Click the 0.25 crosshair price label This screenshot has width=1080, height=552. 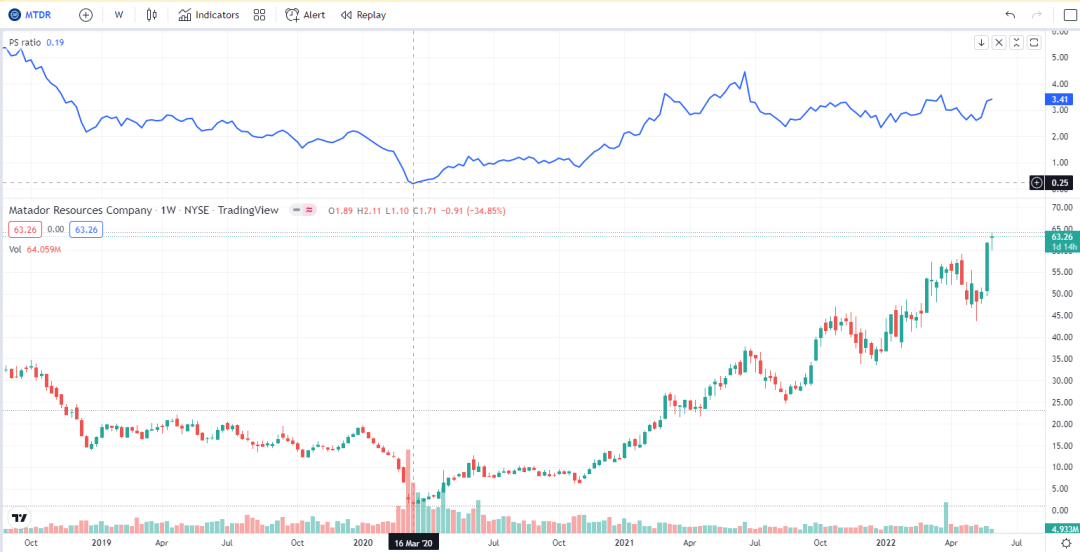[1059, 183]
